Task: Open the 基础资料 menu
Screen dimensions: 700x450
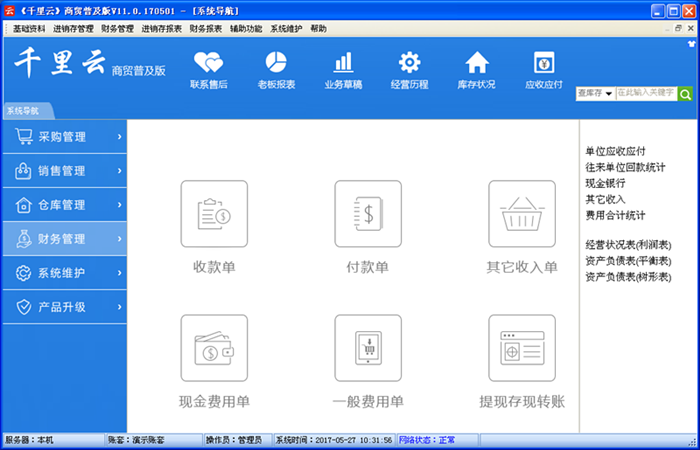Action: [x=32, y=29]
